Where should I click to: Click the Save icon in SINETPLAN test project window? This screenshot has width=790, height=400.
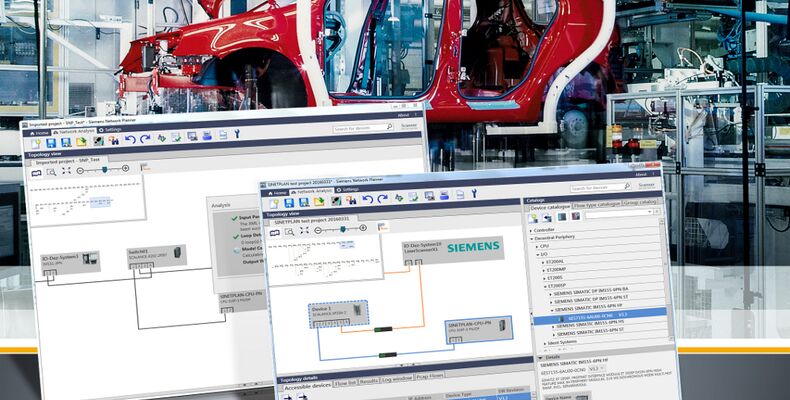(x=289, y=201)
